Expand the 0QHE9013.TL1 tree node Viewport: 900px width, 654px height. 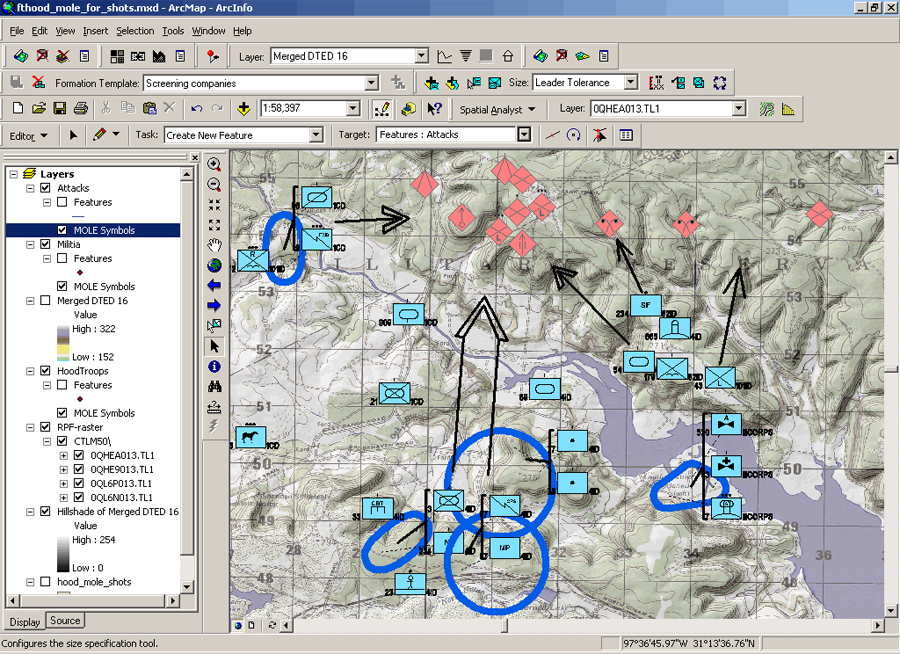pyautogui.click(x=63, y=470)
